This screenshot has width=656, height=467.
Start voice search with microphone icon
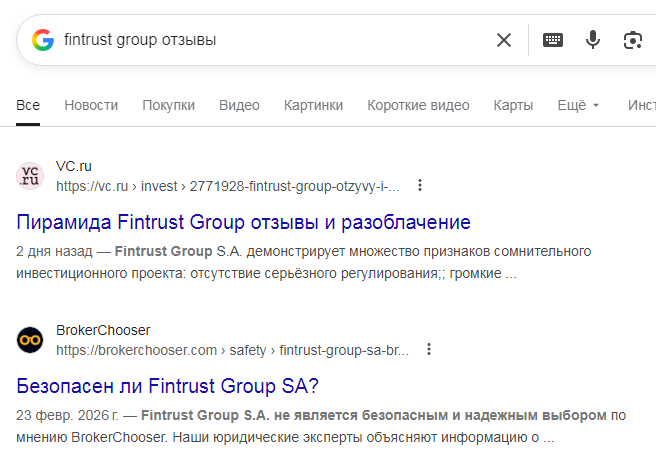(x=593, y=40)
